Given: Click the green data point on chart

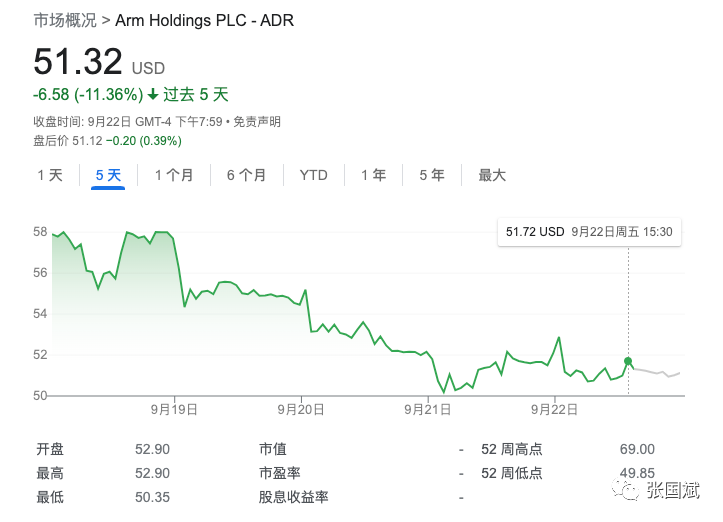Looking at the screenshot, I should coord(628,361).
